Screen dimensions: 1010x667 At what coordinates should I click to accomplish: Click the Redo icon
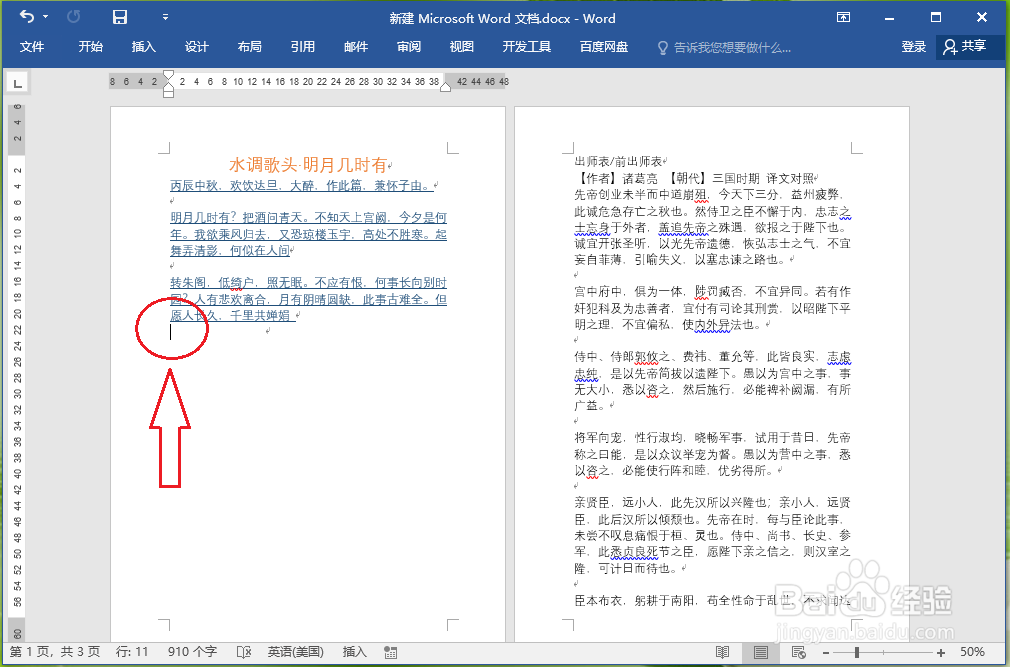(x=73, y=16)
